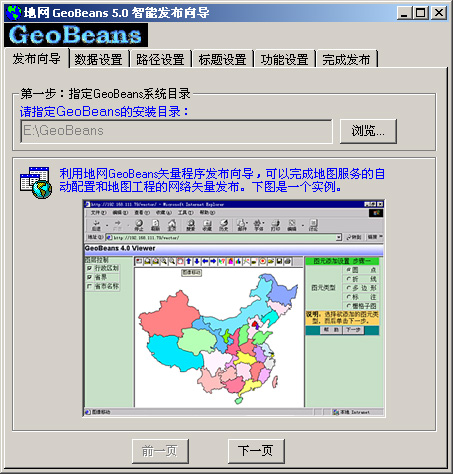Toggle the 省市名称 layer checkbox in the example
This screenshot has height=474, width=453.
(x=89, y=286)
